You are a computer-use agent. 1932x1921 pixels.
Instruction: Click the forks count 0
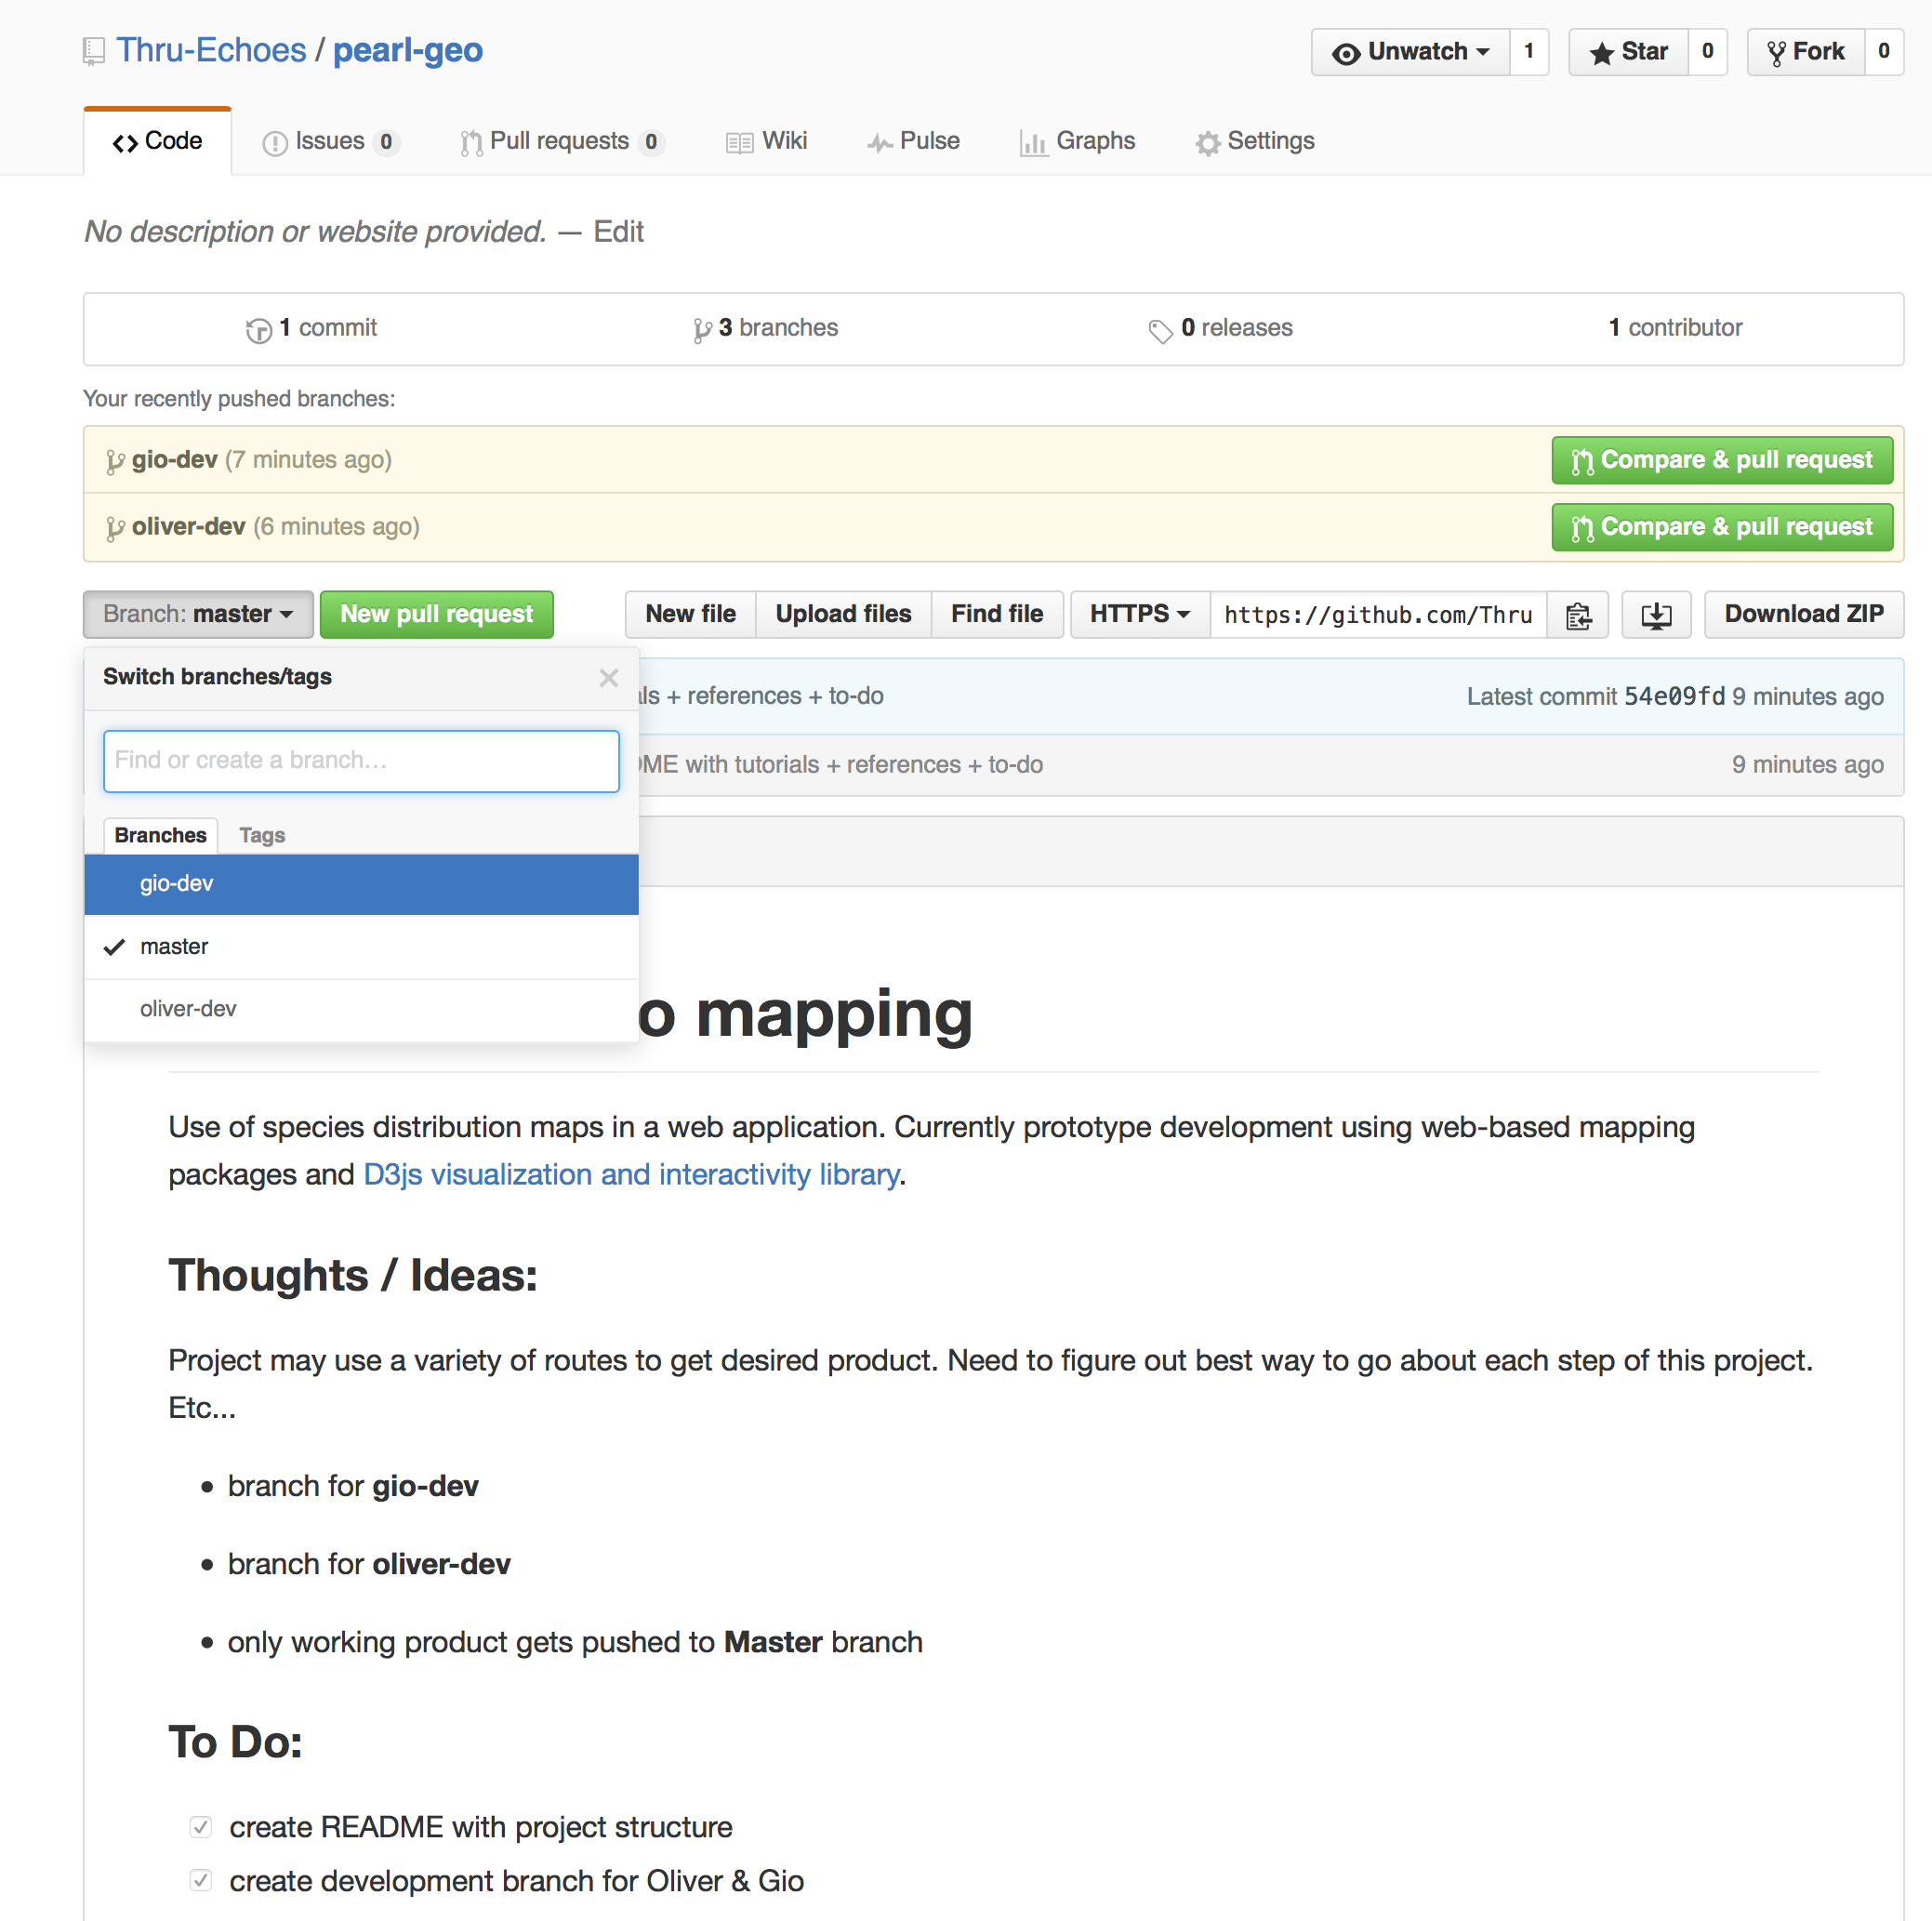[x=1884, y=52]
